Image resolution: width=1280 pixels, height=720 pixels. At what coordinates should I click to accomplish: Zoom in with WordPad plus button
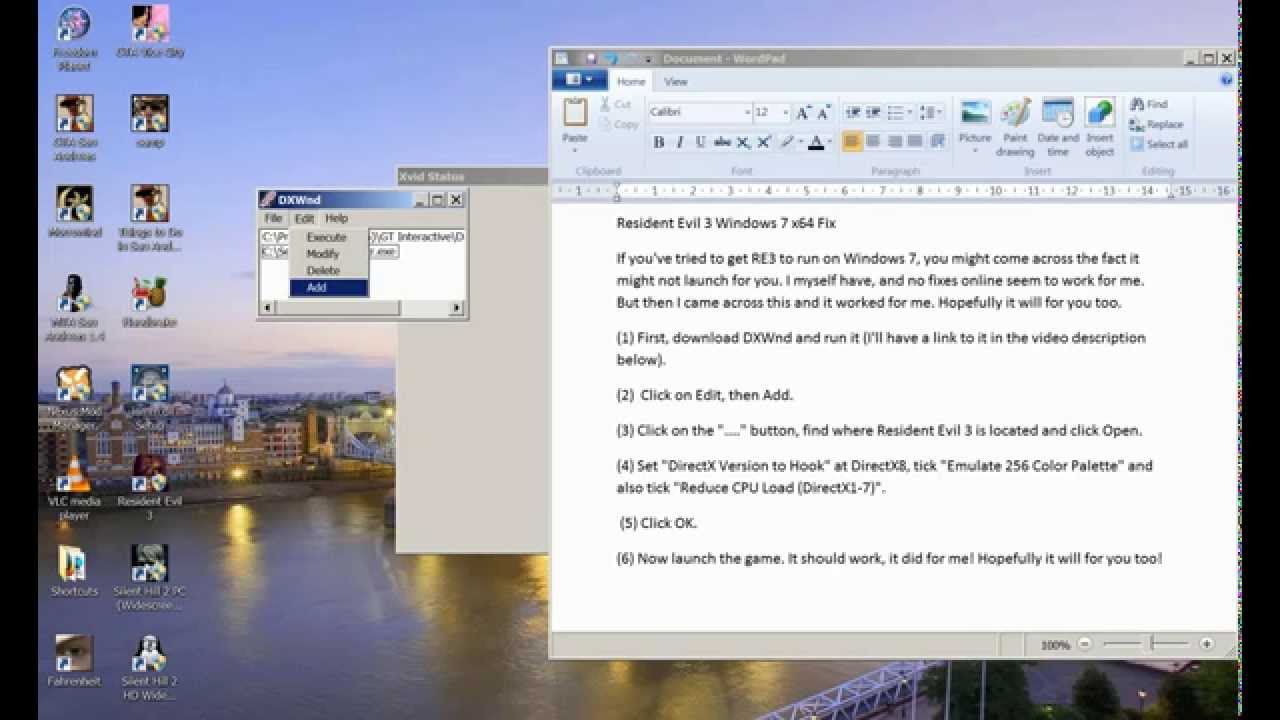(x=1207, y=645)
